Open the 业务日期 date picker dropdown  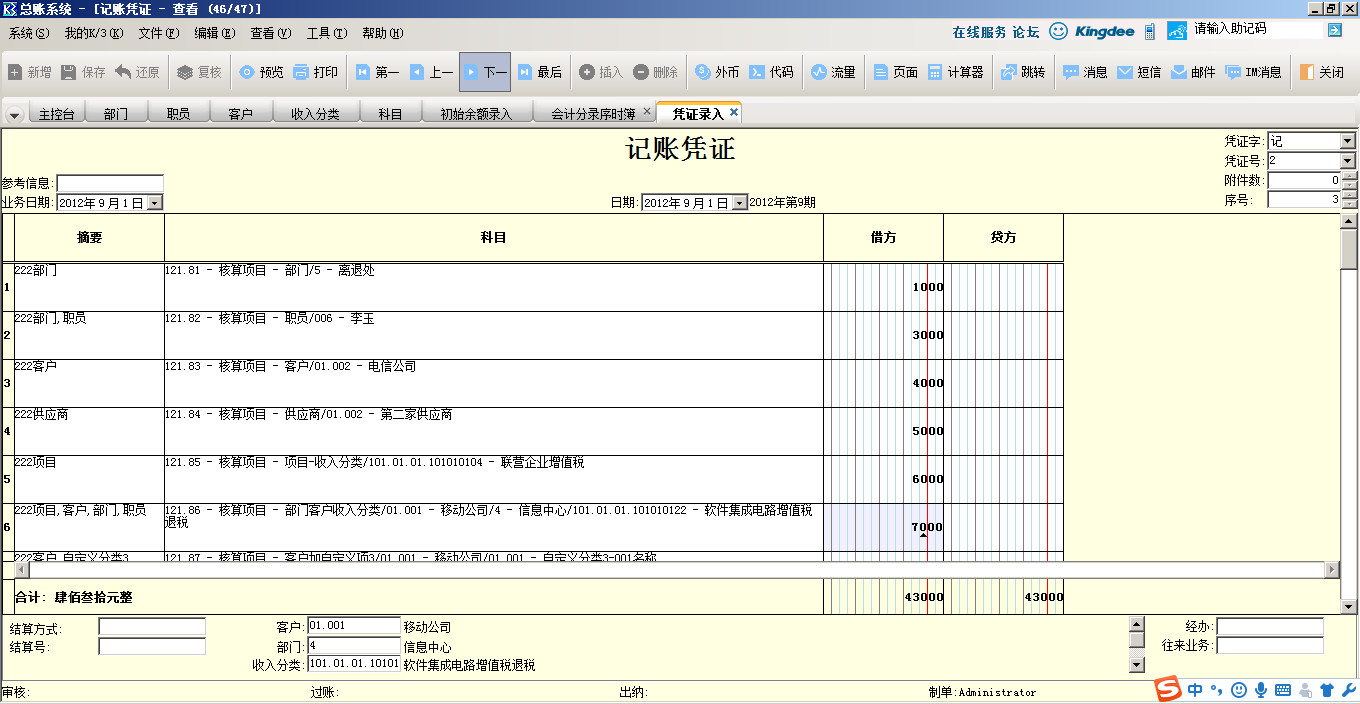[x=154, y=203]
